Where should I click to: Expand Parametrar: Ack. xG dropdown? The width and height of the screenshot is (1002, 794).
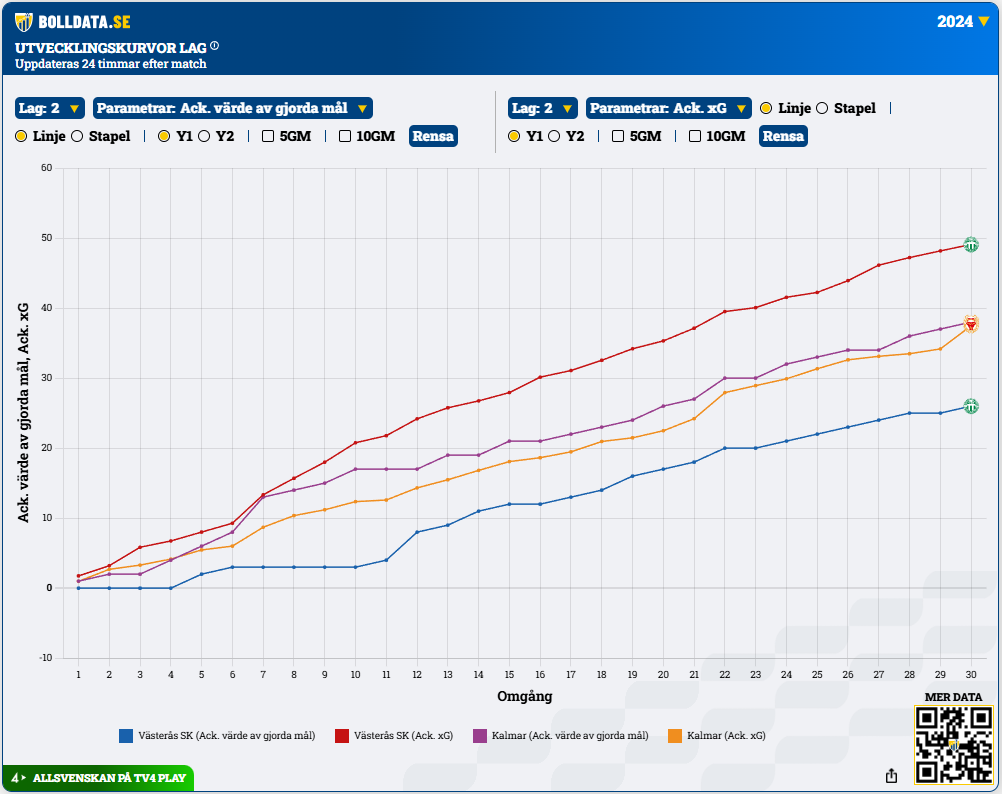(668, 108)
